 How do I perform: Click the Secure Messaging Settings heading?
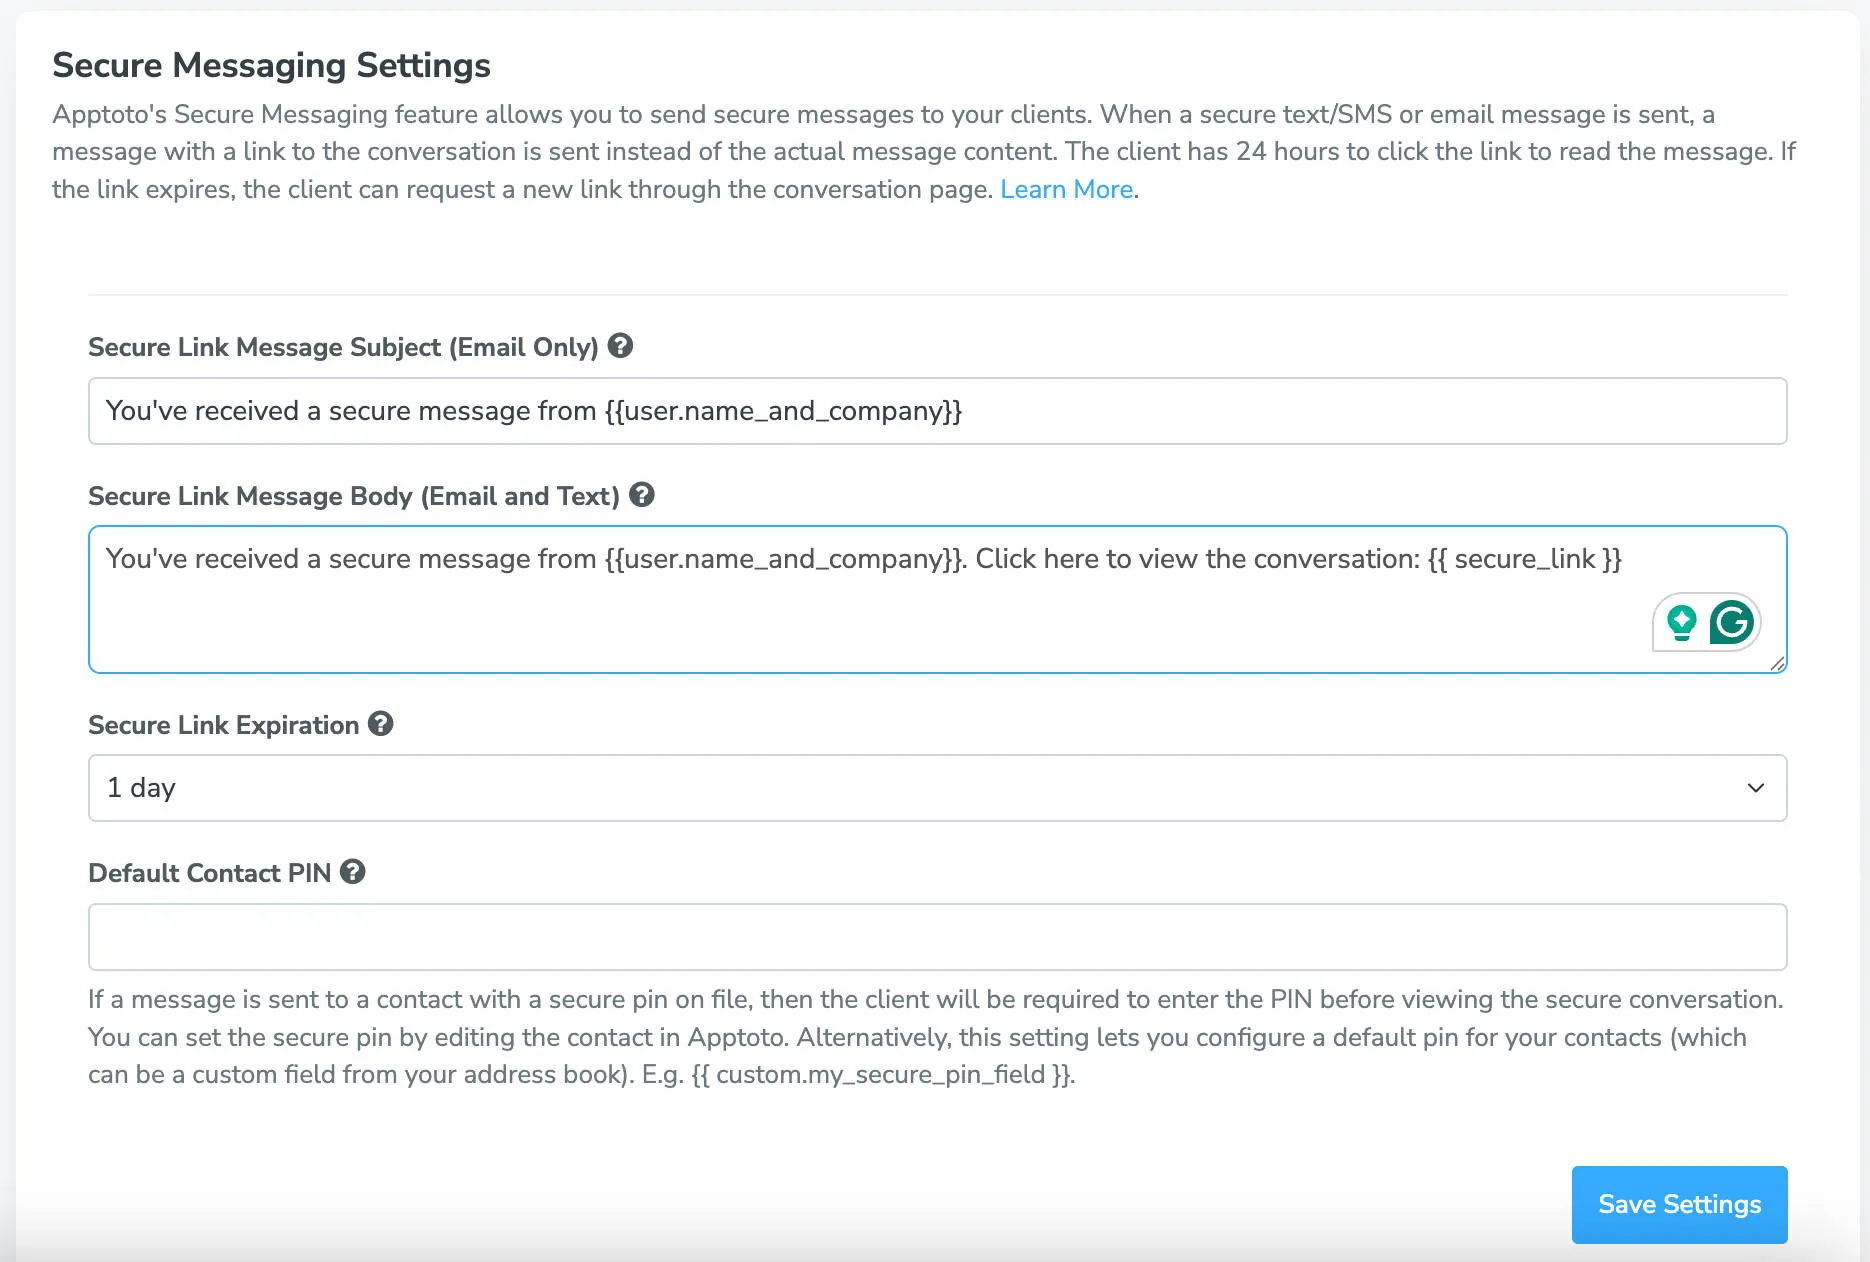pos(271,64)
